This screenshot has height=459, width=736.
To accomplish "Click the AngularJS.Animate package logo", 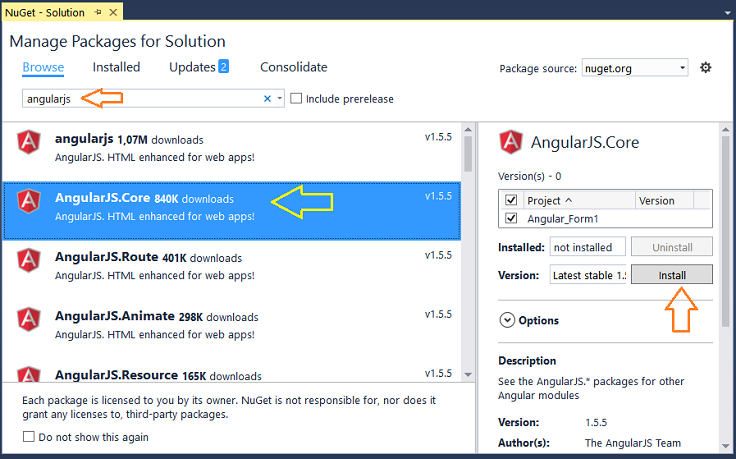I will pos(29,319).
